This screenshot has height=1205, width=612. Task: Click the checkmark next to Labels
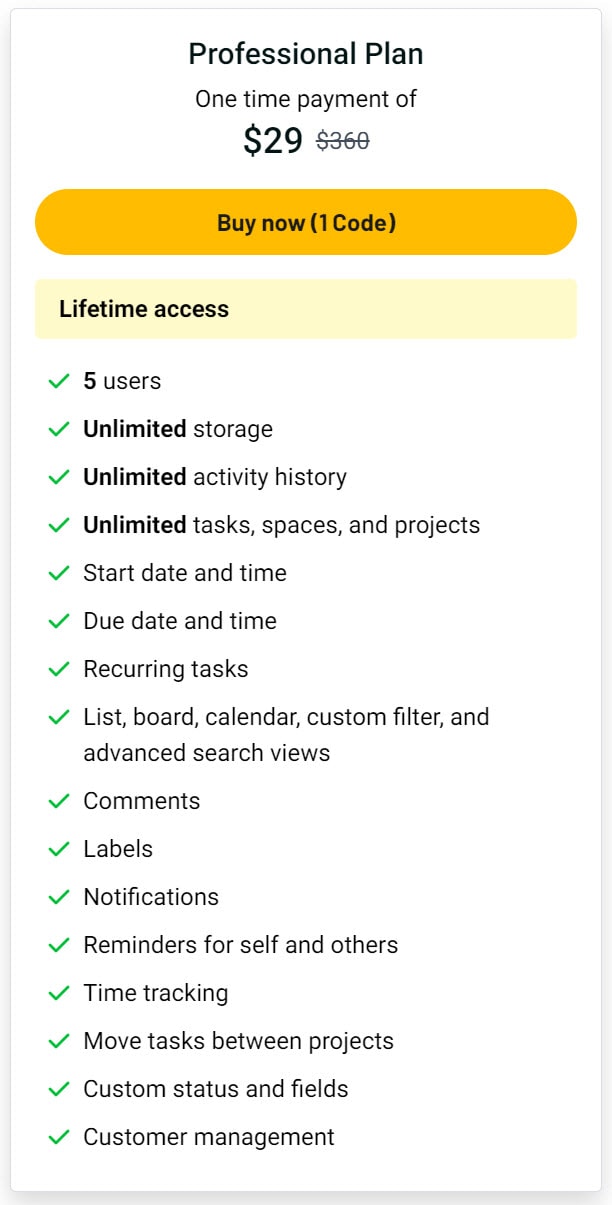click(59, 849)
